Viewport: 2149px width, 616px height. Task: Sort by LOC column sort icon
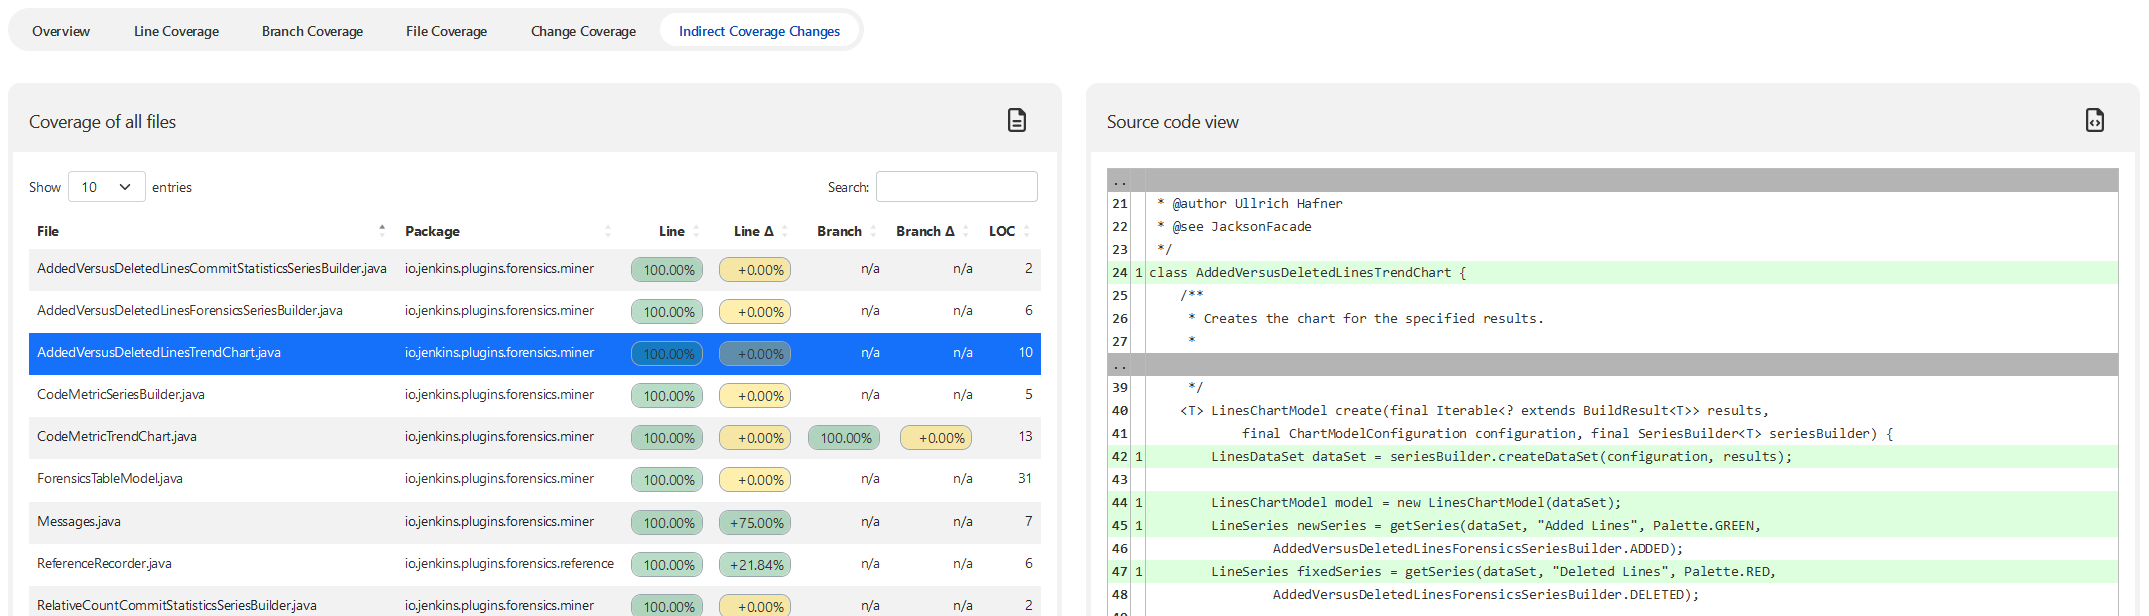pyautogui.click(x=1026, y=231)
